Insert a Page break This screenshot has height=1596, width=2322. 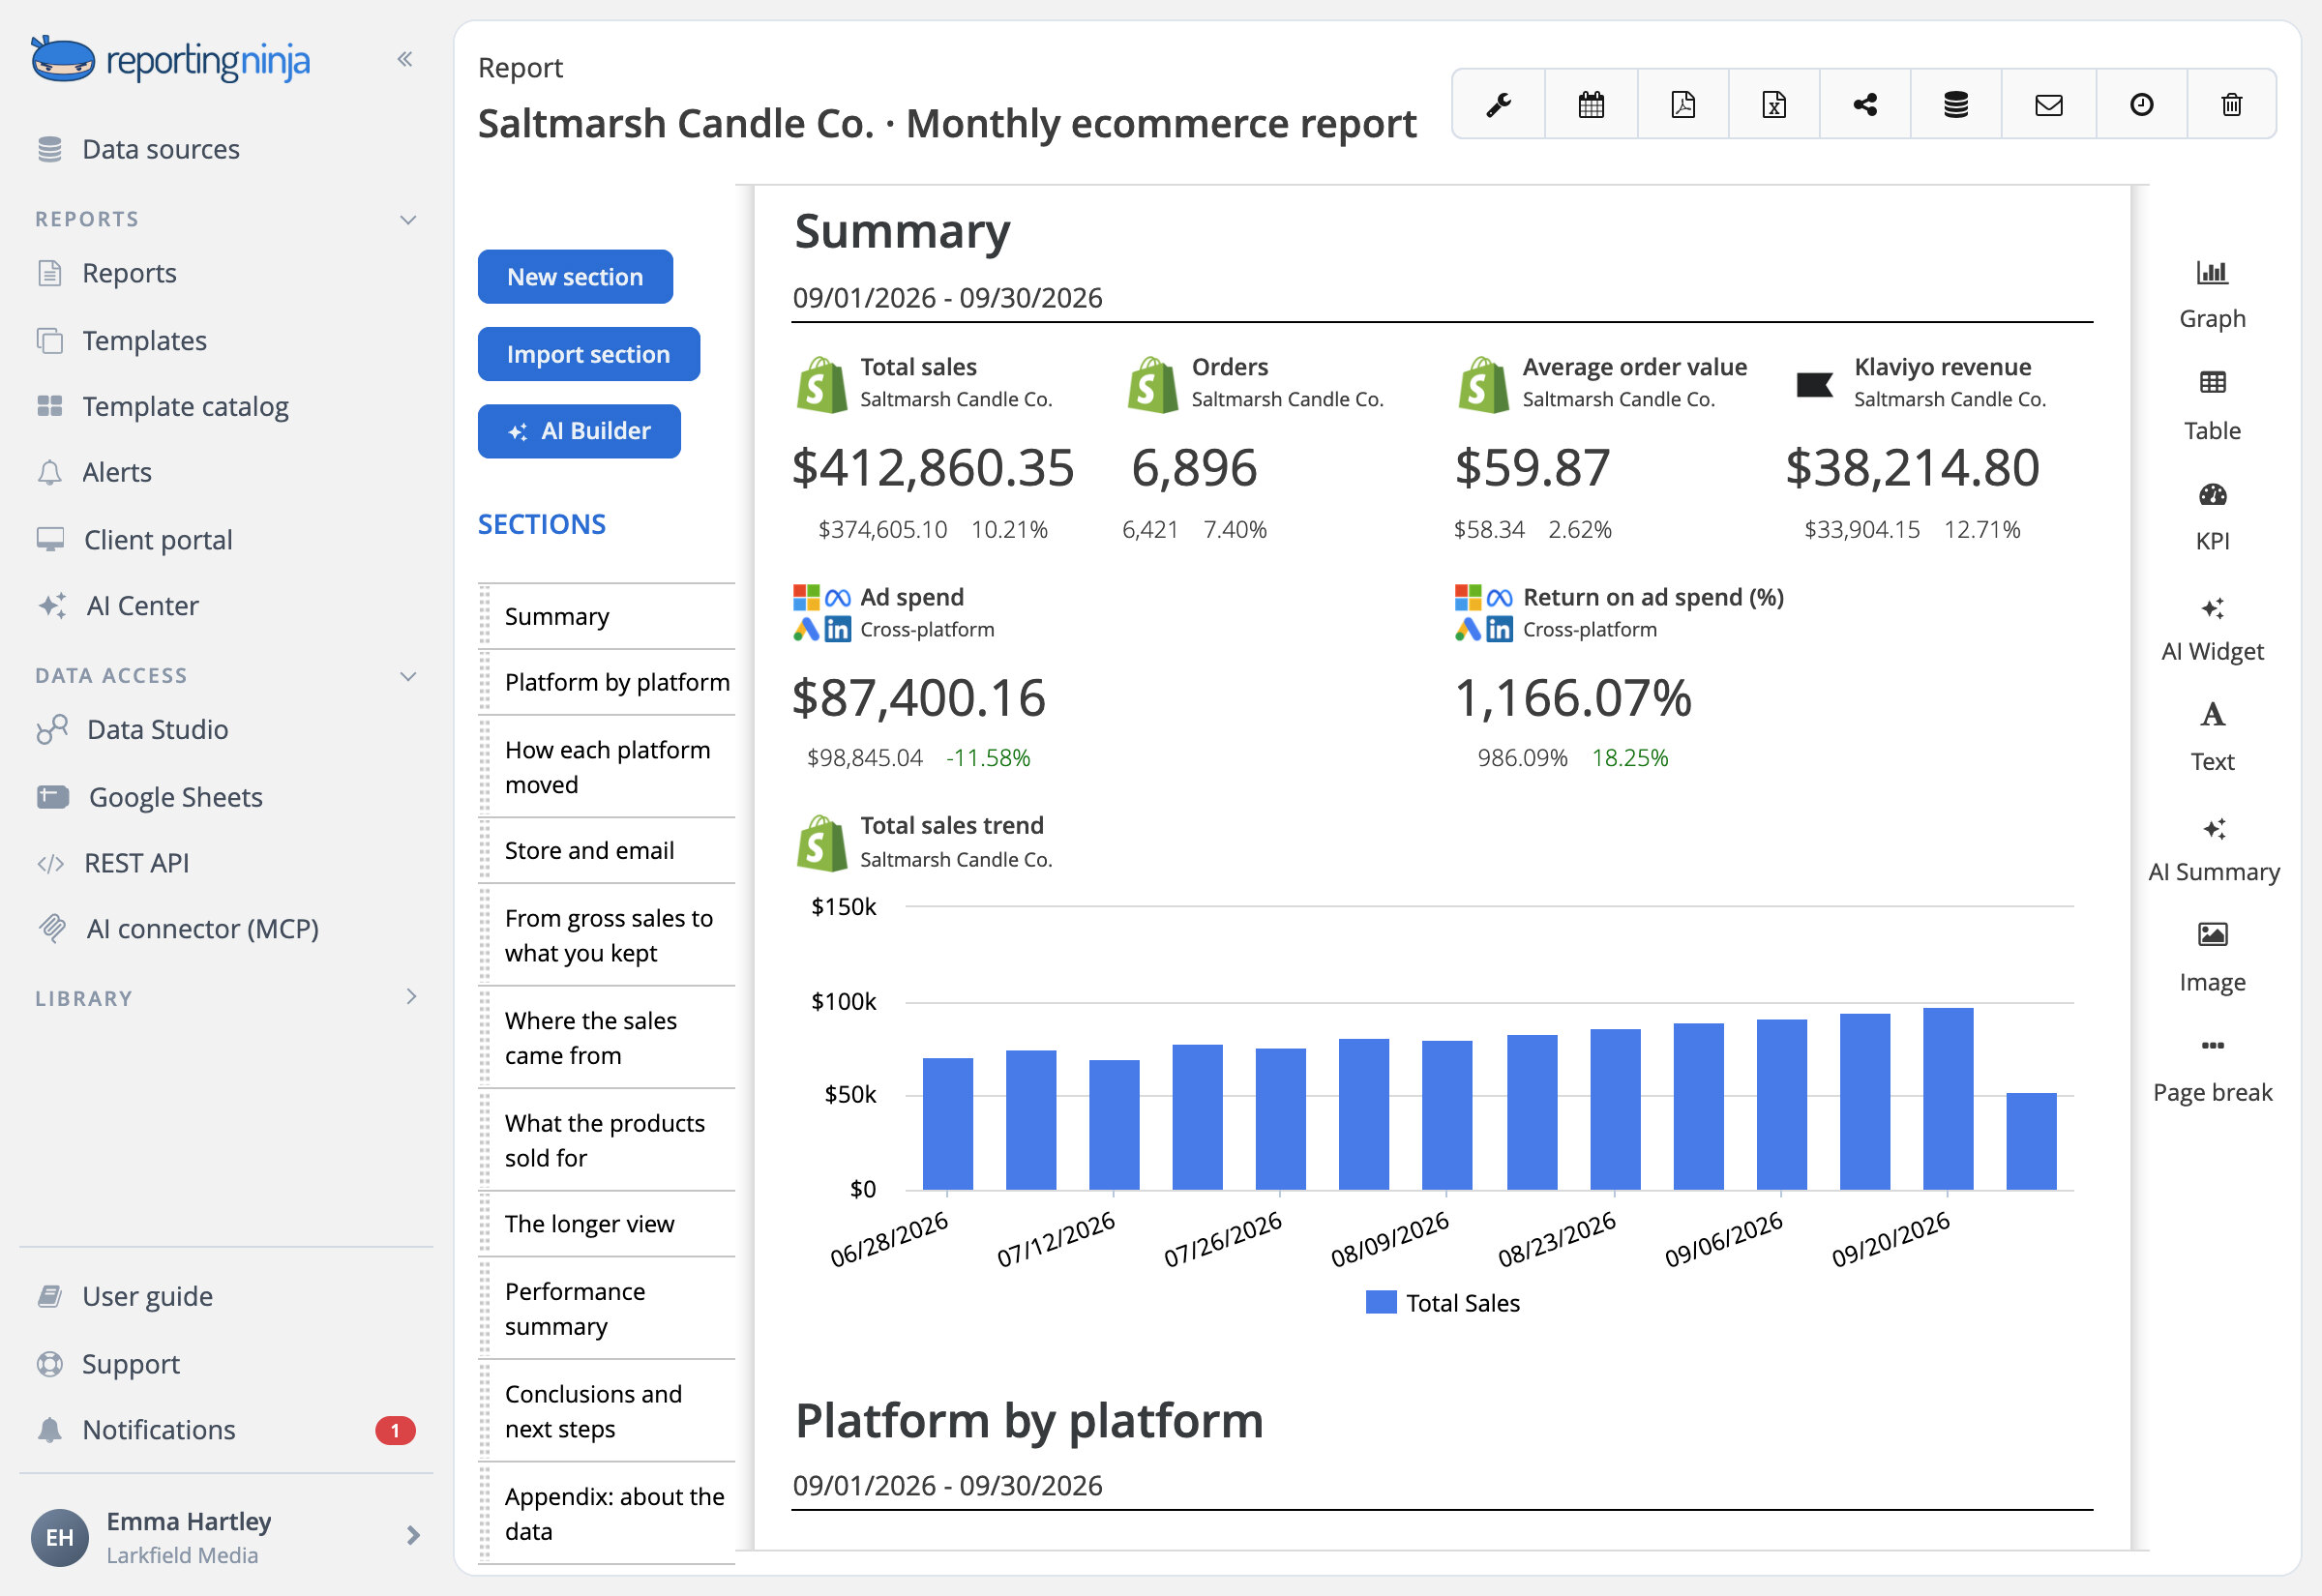(x=2211, y=1069)
